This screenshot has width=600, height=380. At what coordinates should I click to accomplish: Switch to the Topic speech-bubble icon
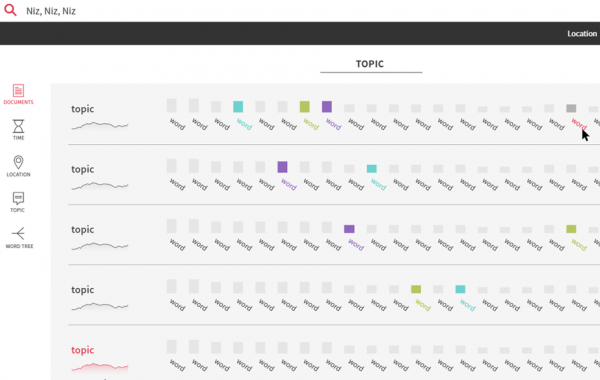[18, 202]
